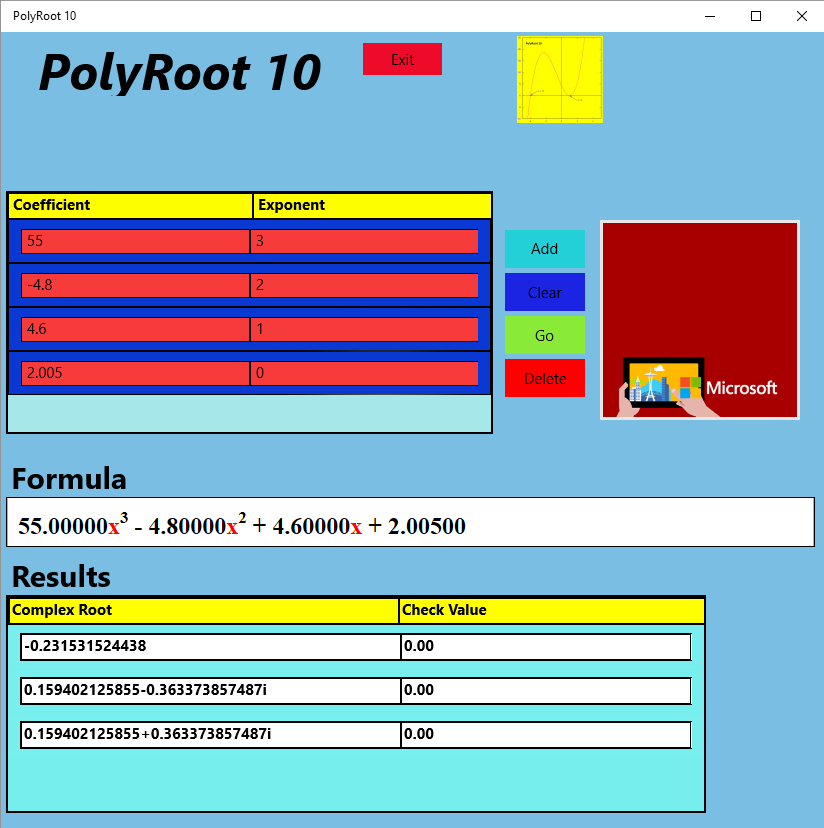Click the Microsoft advertisement banner
This screenshot has height=828, width=824.
point(700,320)
